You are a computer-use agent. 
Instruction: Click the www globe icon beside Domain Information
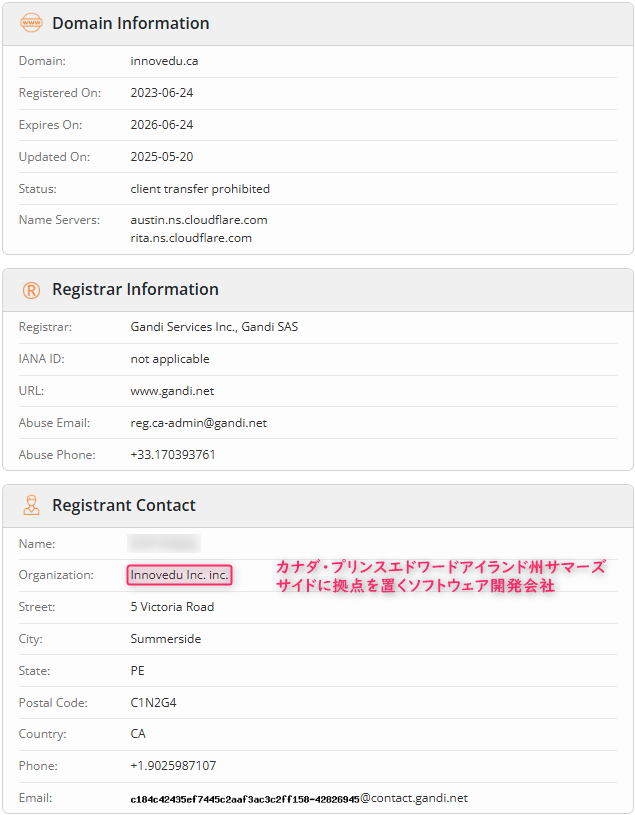pos(31,23)
